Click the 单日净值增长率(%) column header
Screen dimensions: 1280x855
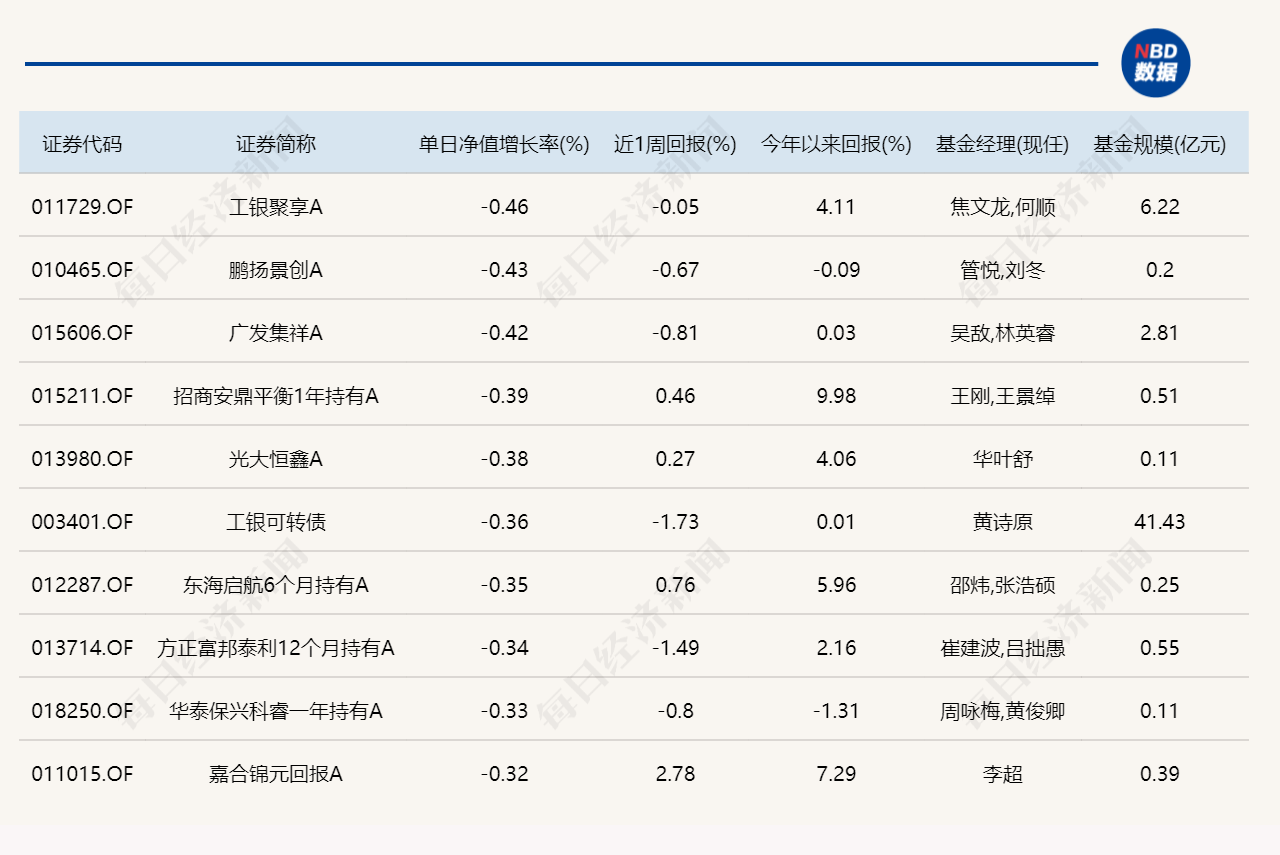(x=504, y=144)
